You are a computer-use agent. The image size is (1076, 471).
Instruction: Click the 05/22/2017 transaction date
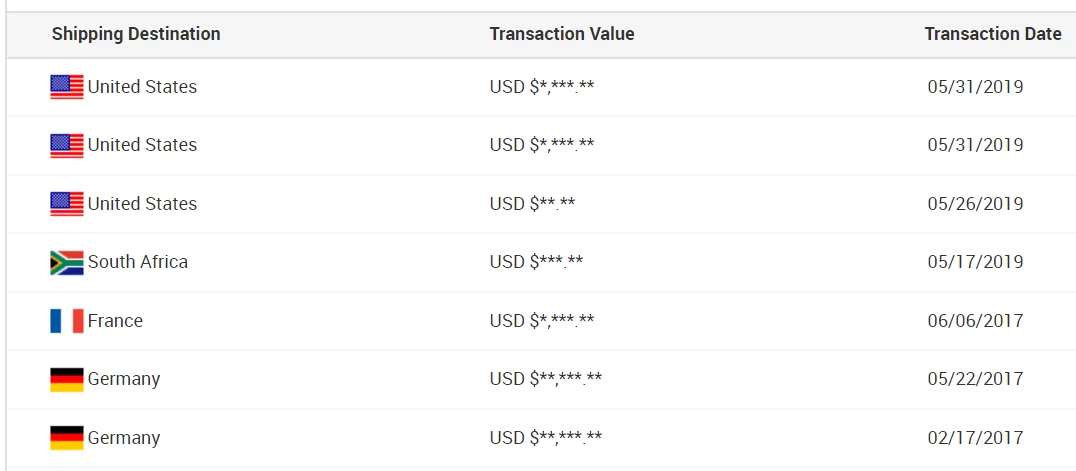pyautogui.click(x=975, y=379)
